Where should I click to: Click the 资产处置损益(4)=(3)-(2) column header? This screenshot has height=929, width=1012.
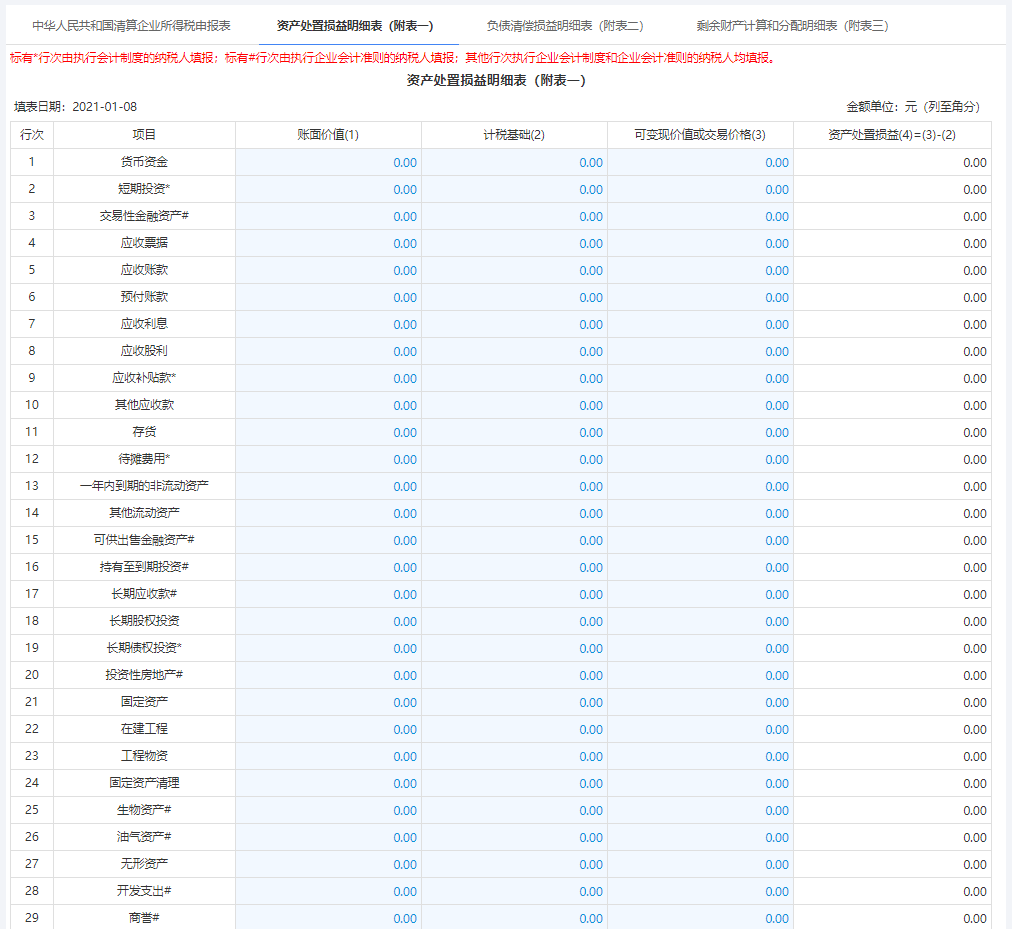click(x=892, y=135)
